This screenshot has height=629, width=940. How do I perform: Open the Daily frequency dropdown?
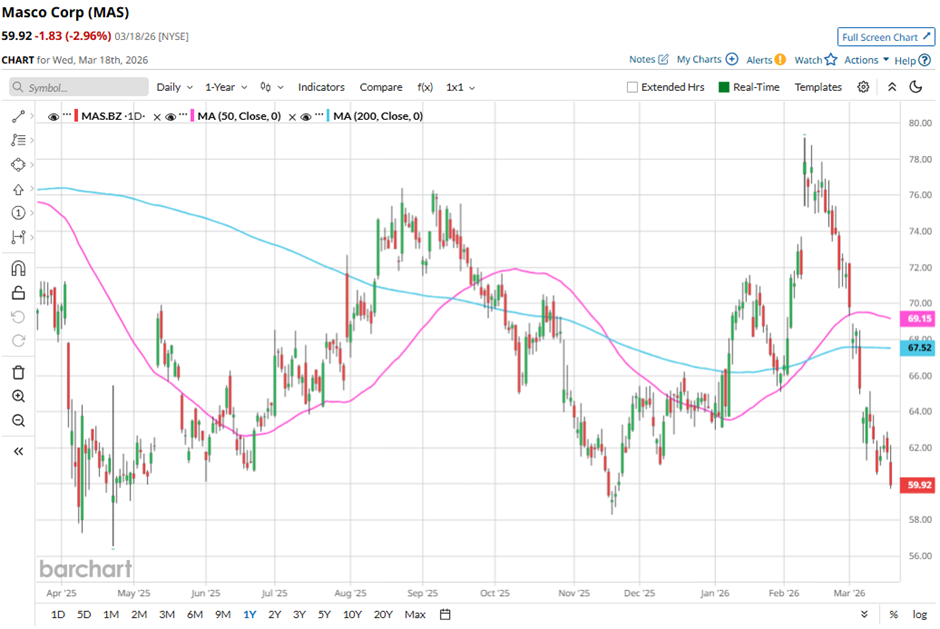click(175, 87)
